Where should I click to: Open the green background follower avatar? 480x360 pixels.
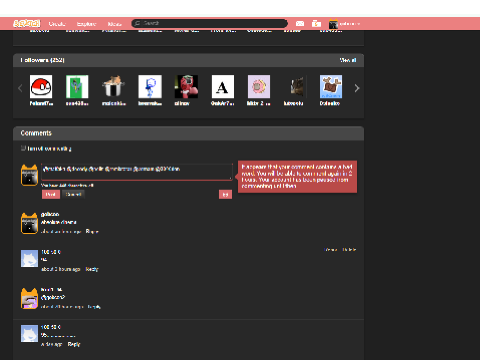pos(77,86)
